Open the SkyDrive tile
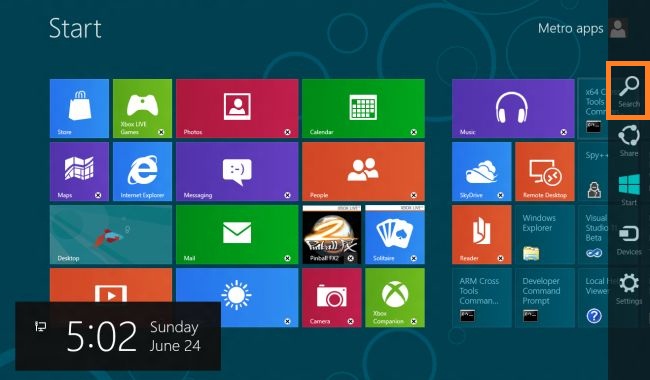650x380 pixels. pyautogui.click(x=482, y=172)
